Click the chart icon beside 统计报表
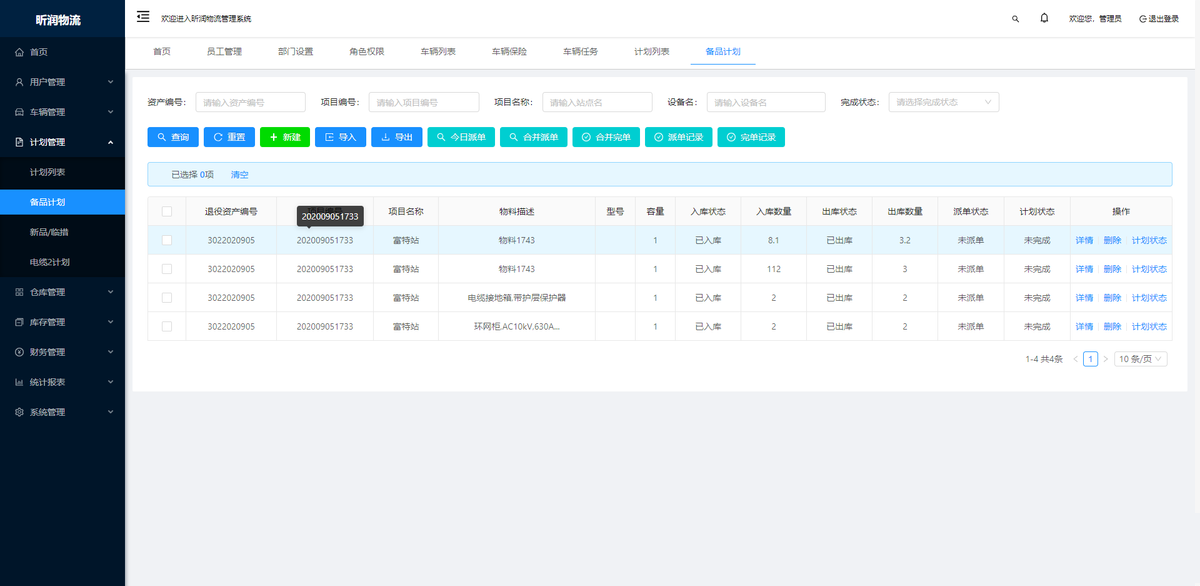 (20, 382)
